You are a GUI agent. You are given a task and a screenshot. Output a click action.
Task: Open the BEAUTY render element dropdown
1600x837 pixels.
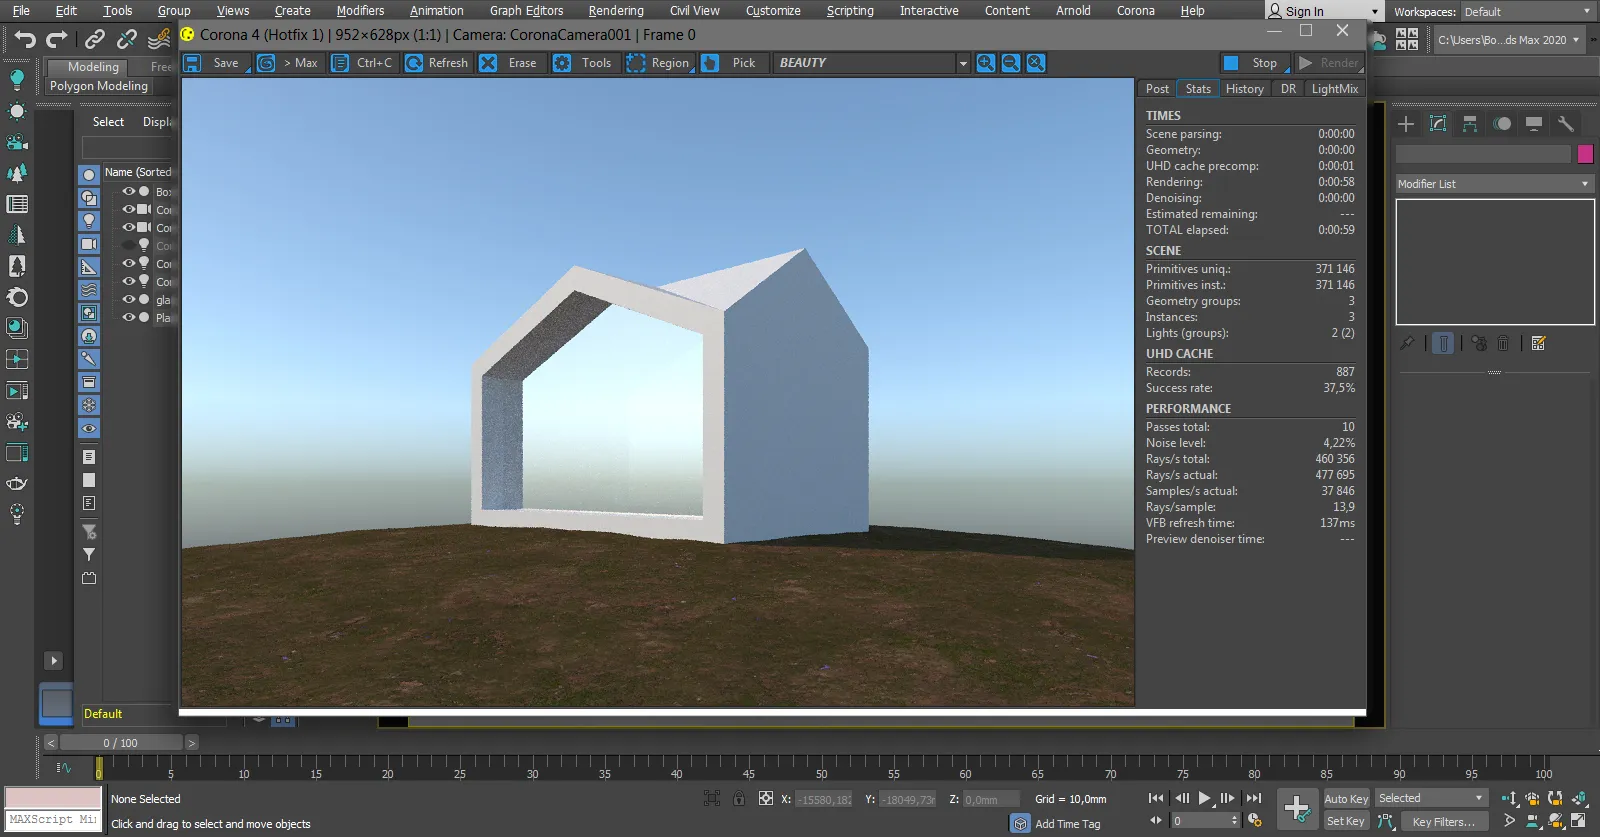pyautogui.click(x=873, y=63)
